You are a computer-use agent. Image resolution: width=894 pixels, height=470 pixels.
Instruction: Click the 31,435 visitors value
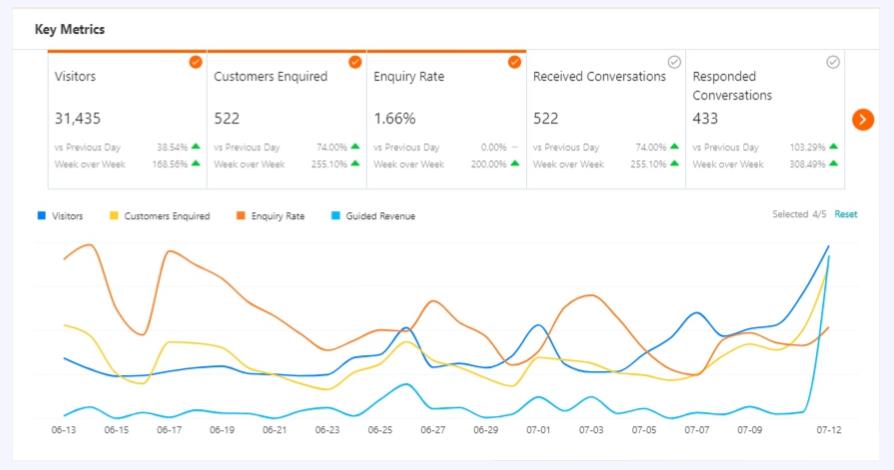click(x=78, y=118)
